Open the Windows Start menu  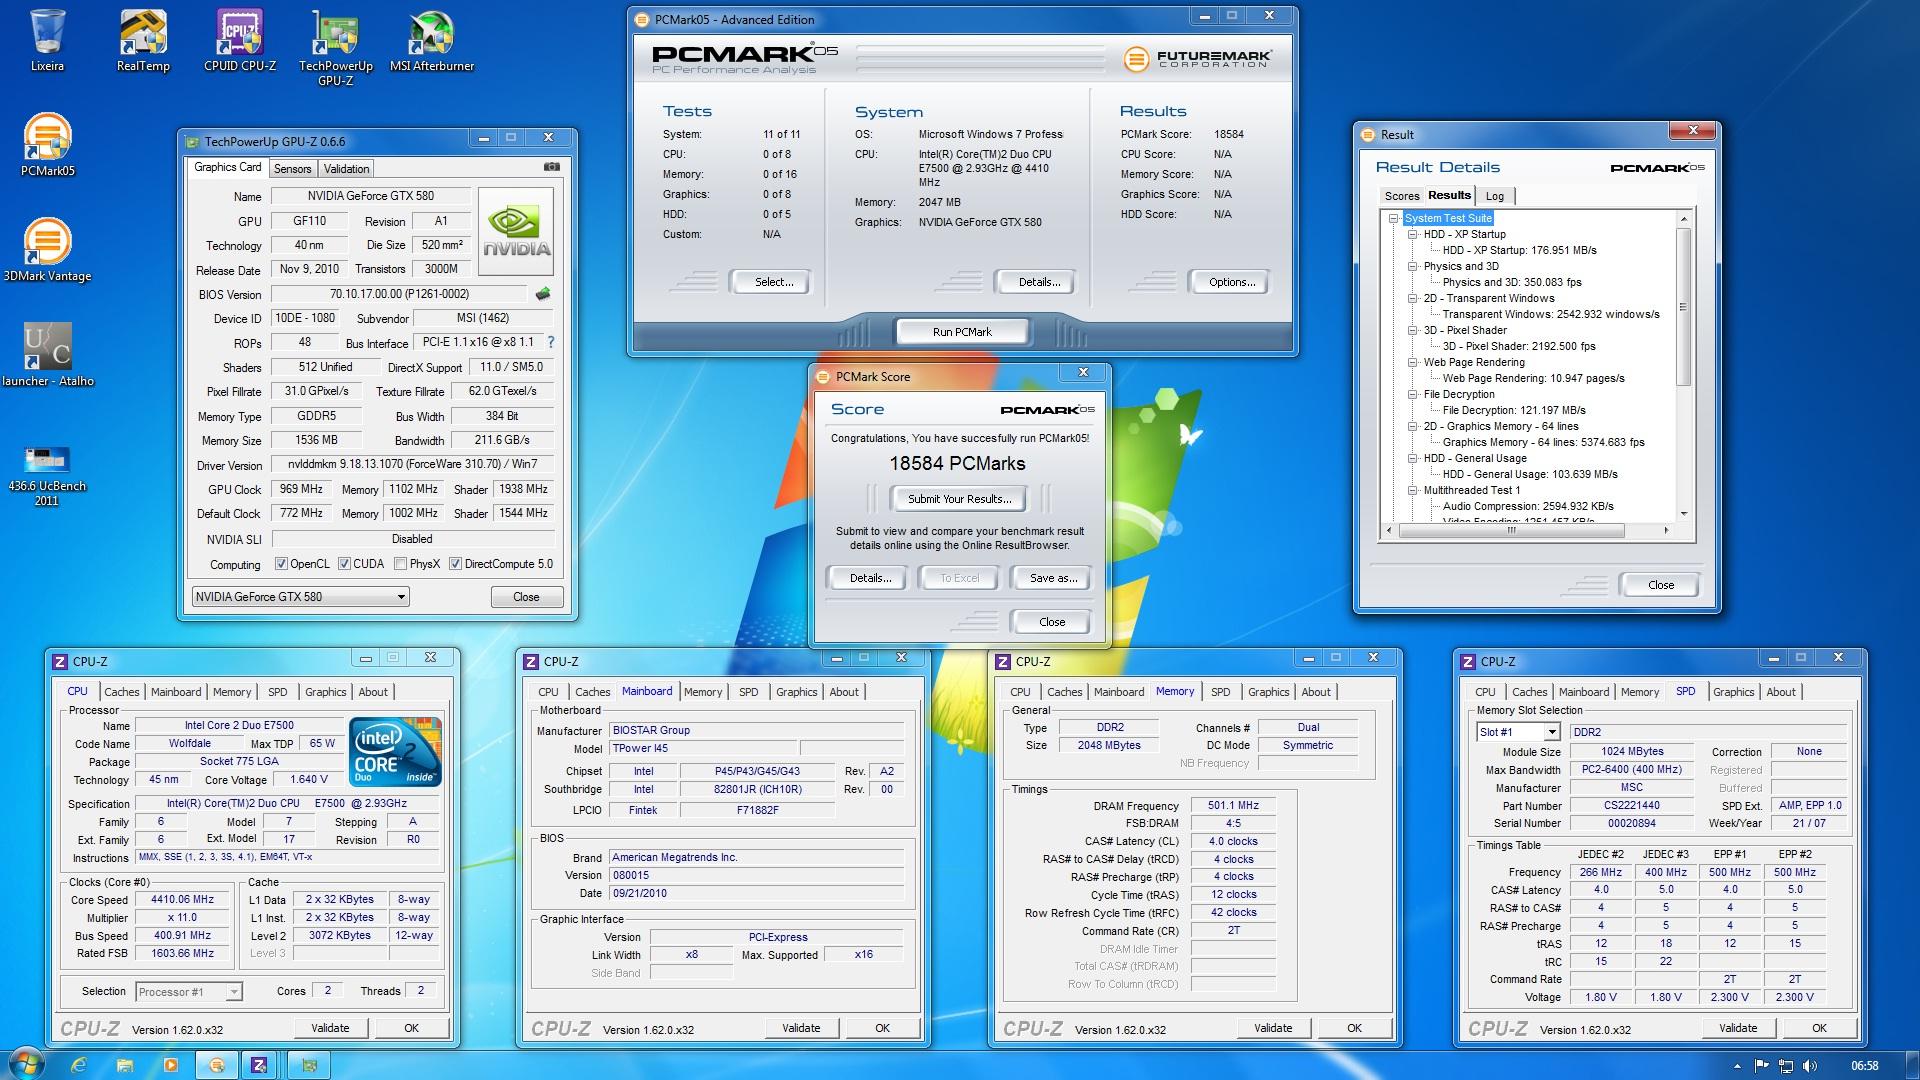26,1065
